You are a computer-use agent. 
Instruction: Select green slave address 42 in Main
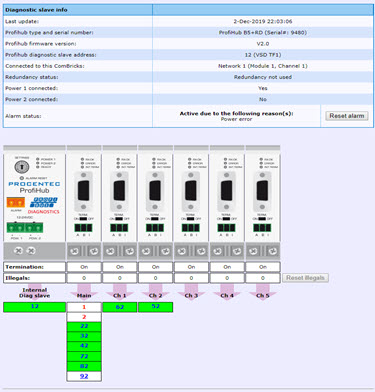pos(84,346)
